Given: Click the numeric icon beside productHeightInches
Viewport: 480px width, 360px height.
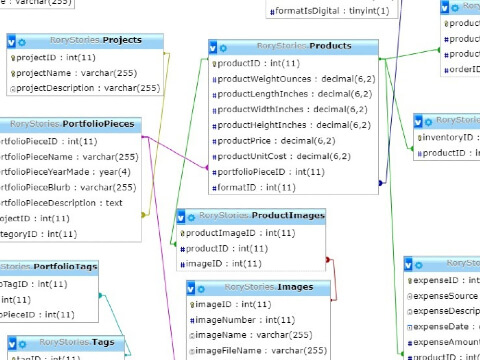Looking at the screenshot, I should (215, 126).
